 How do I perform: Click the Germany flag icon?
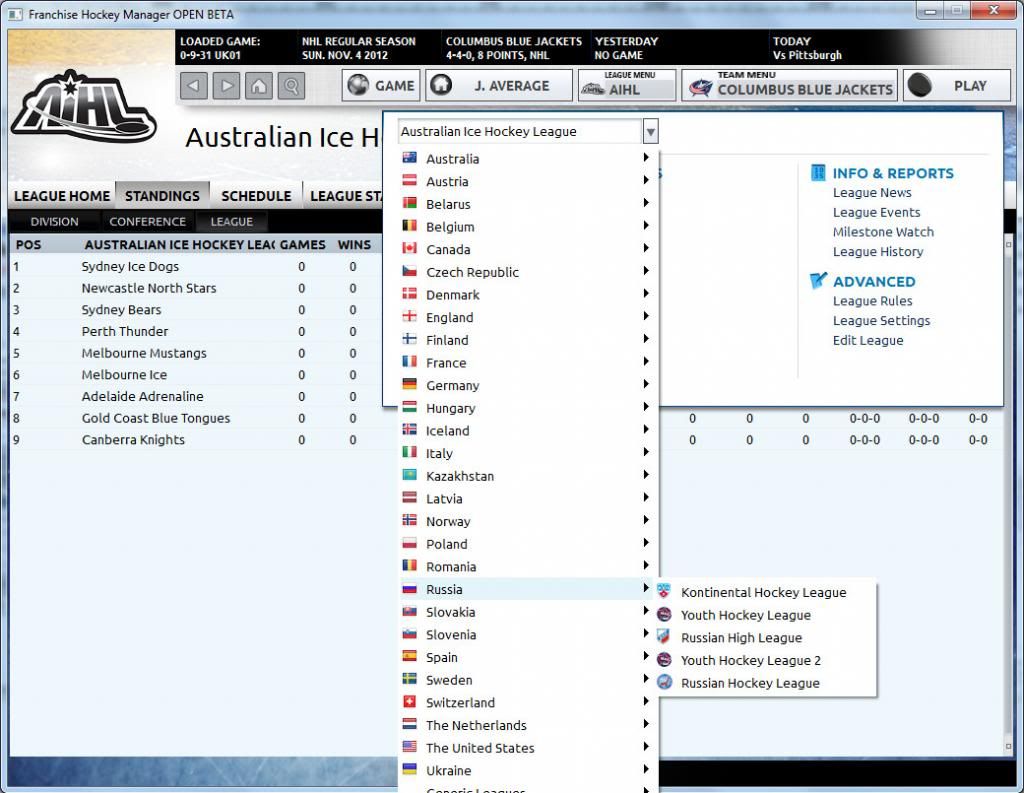409,384
